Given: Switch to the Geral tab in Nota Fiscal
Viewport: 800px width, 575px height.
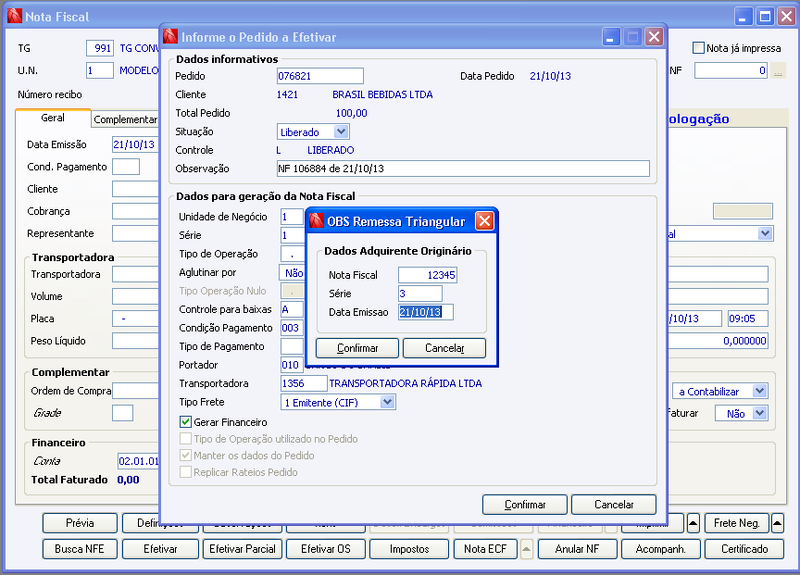Looking at the screenshot, I should (53, 118).
